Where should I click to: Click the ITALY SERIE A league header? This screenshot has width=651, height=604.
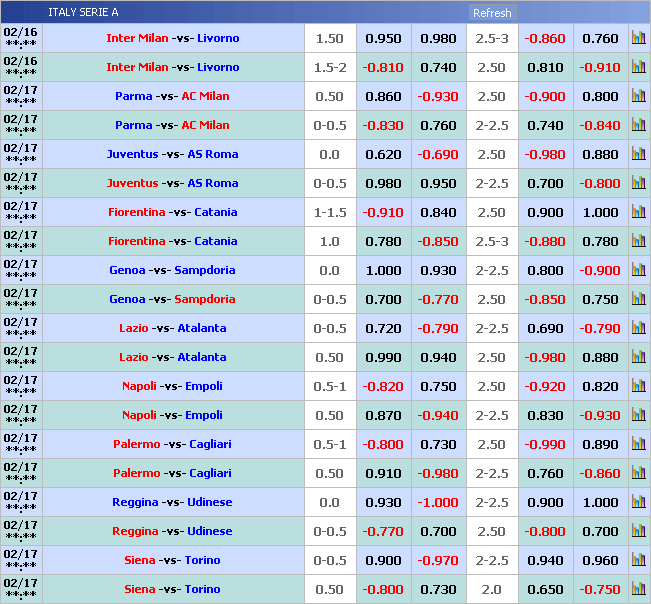point(83,13)
